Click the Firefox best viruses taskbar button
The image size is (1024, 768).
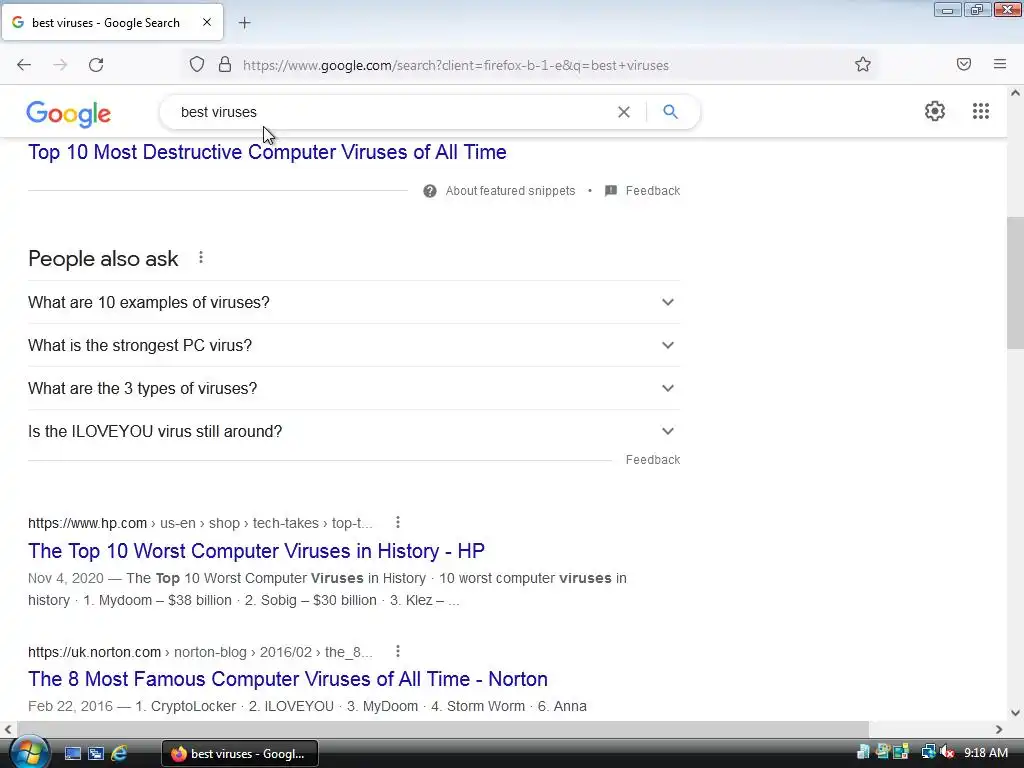coord(240,753)
